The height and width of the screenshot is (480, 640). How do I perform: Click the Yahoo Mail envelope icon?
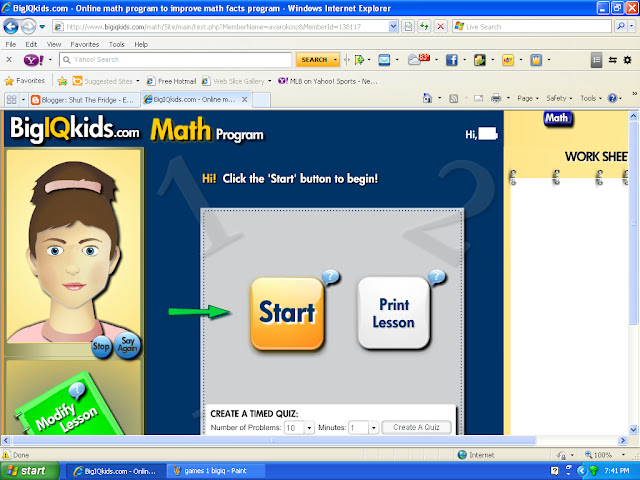click(384, 60)
